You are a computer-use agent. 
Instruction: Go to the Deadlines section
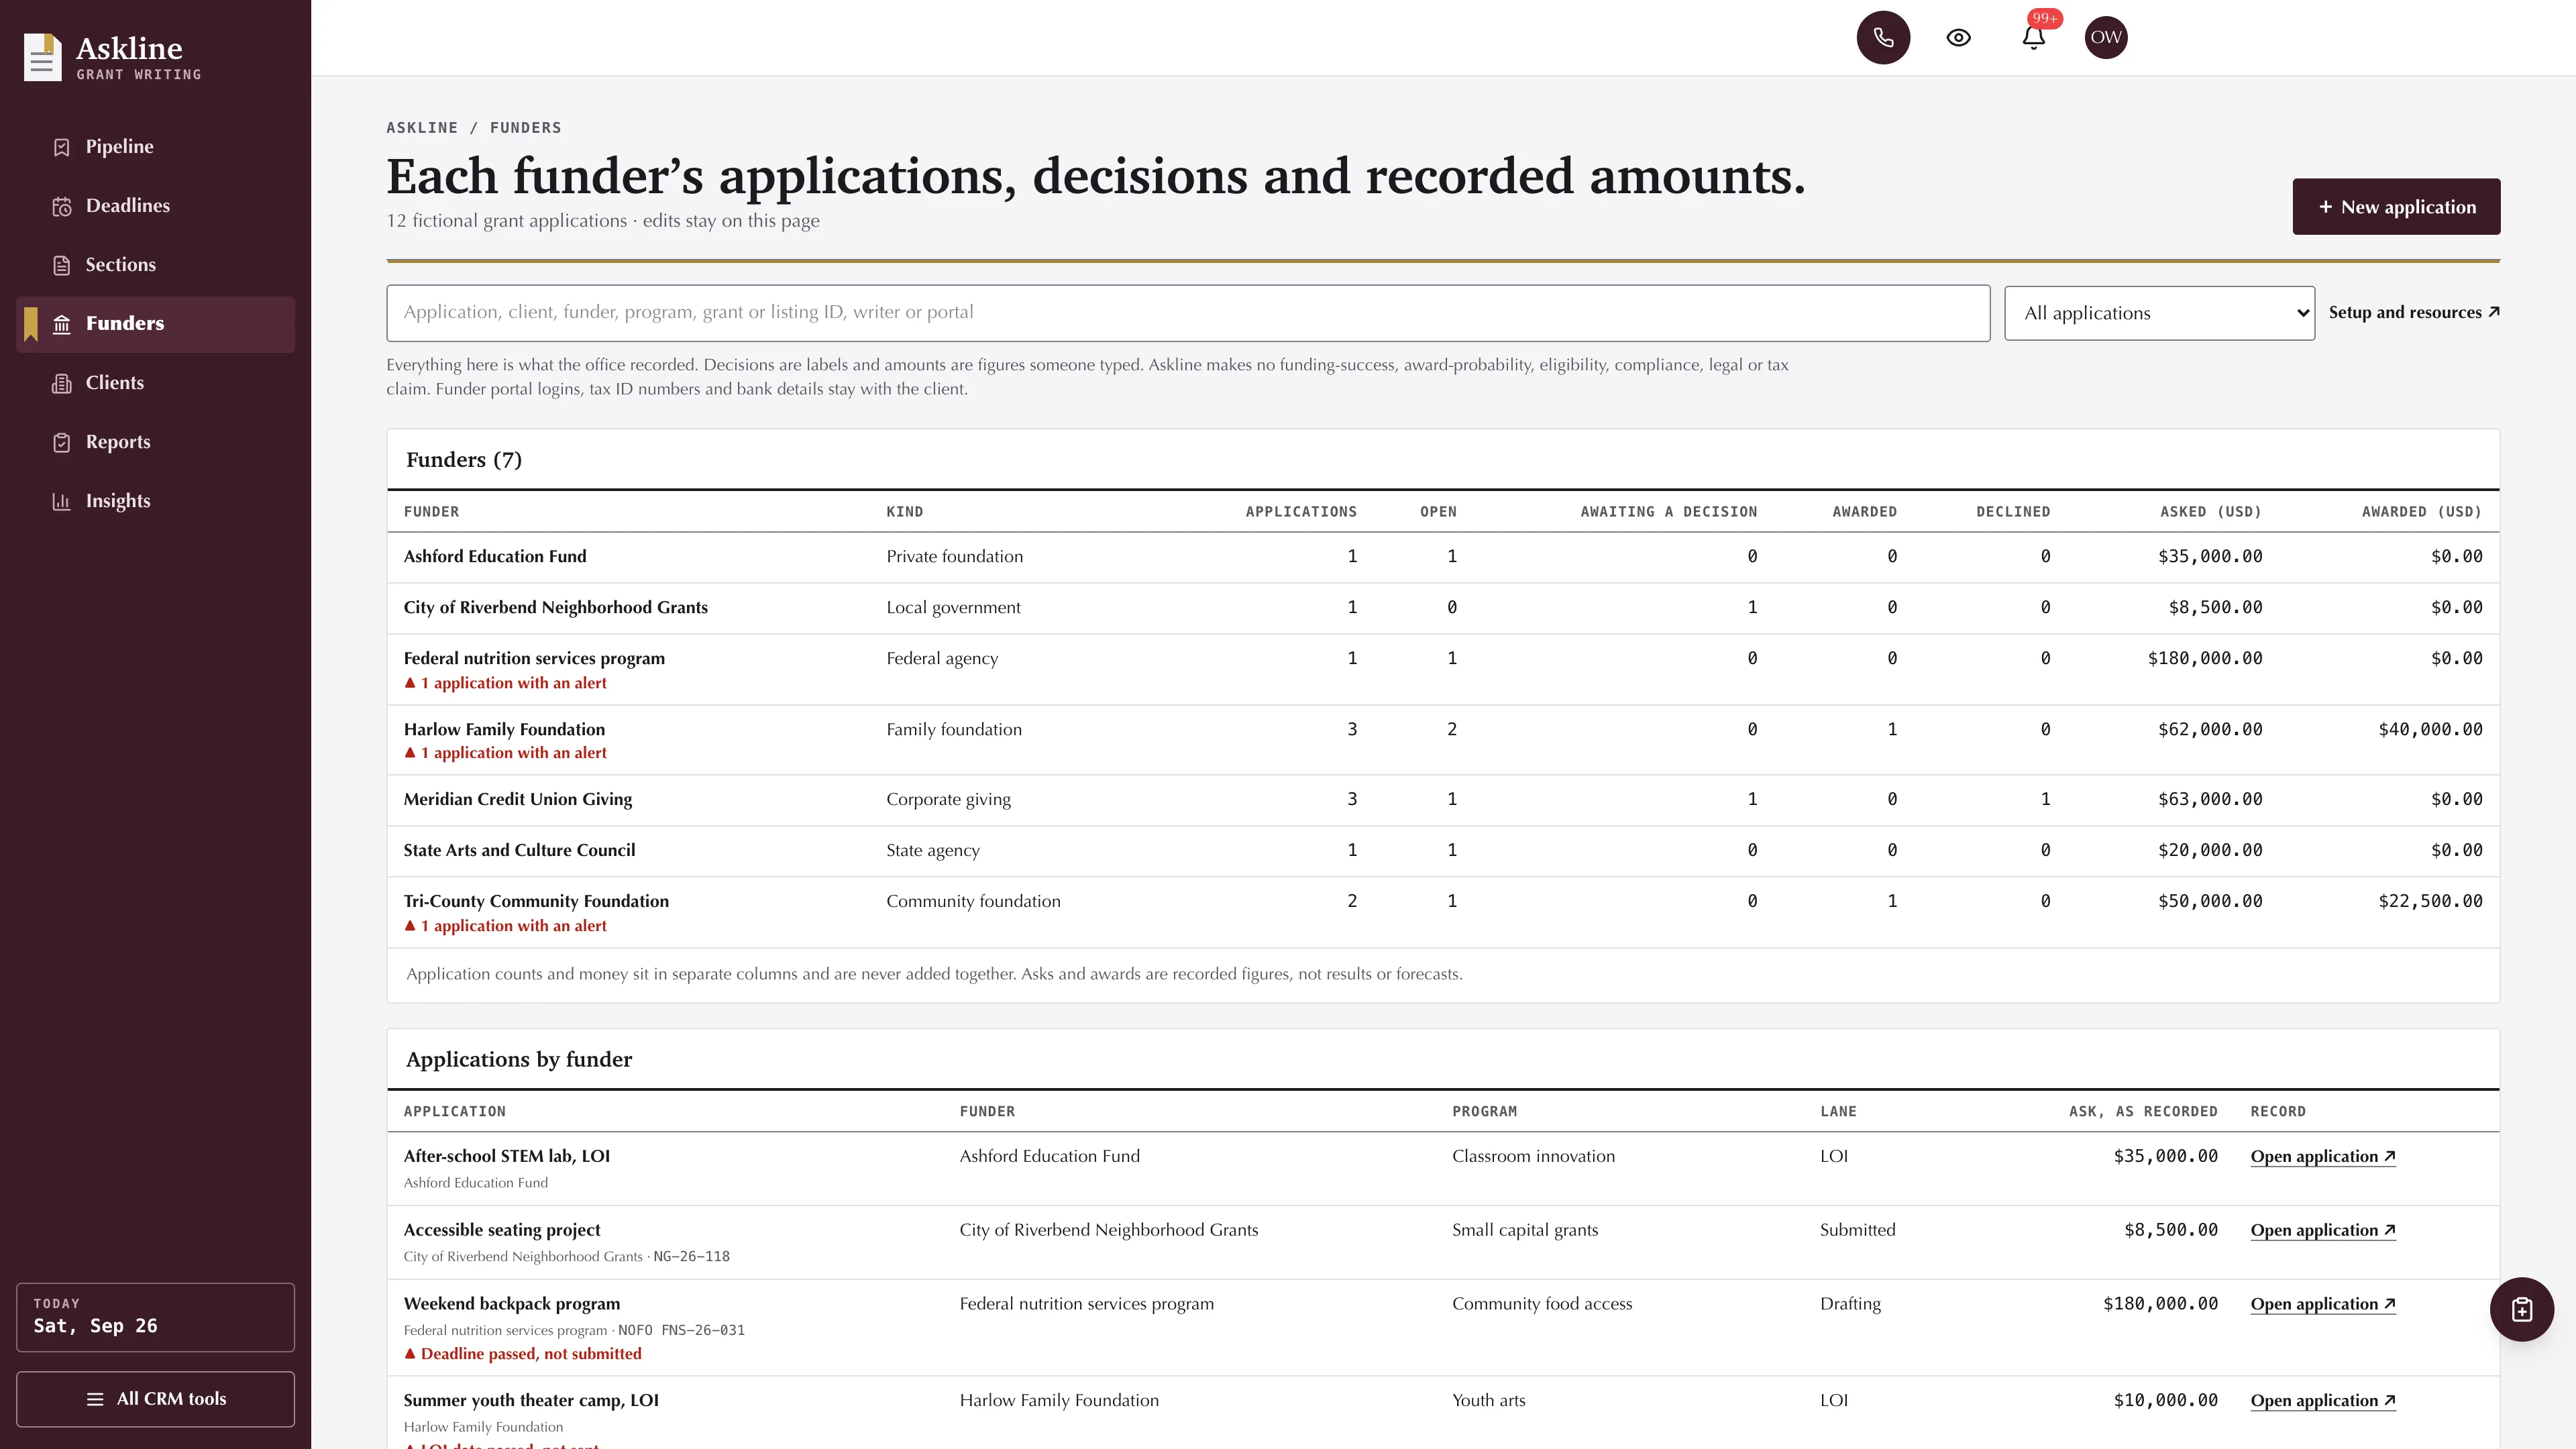[155, 206]
